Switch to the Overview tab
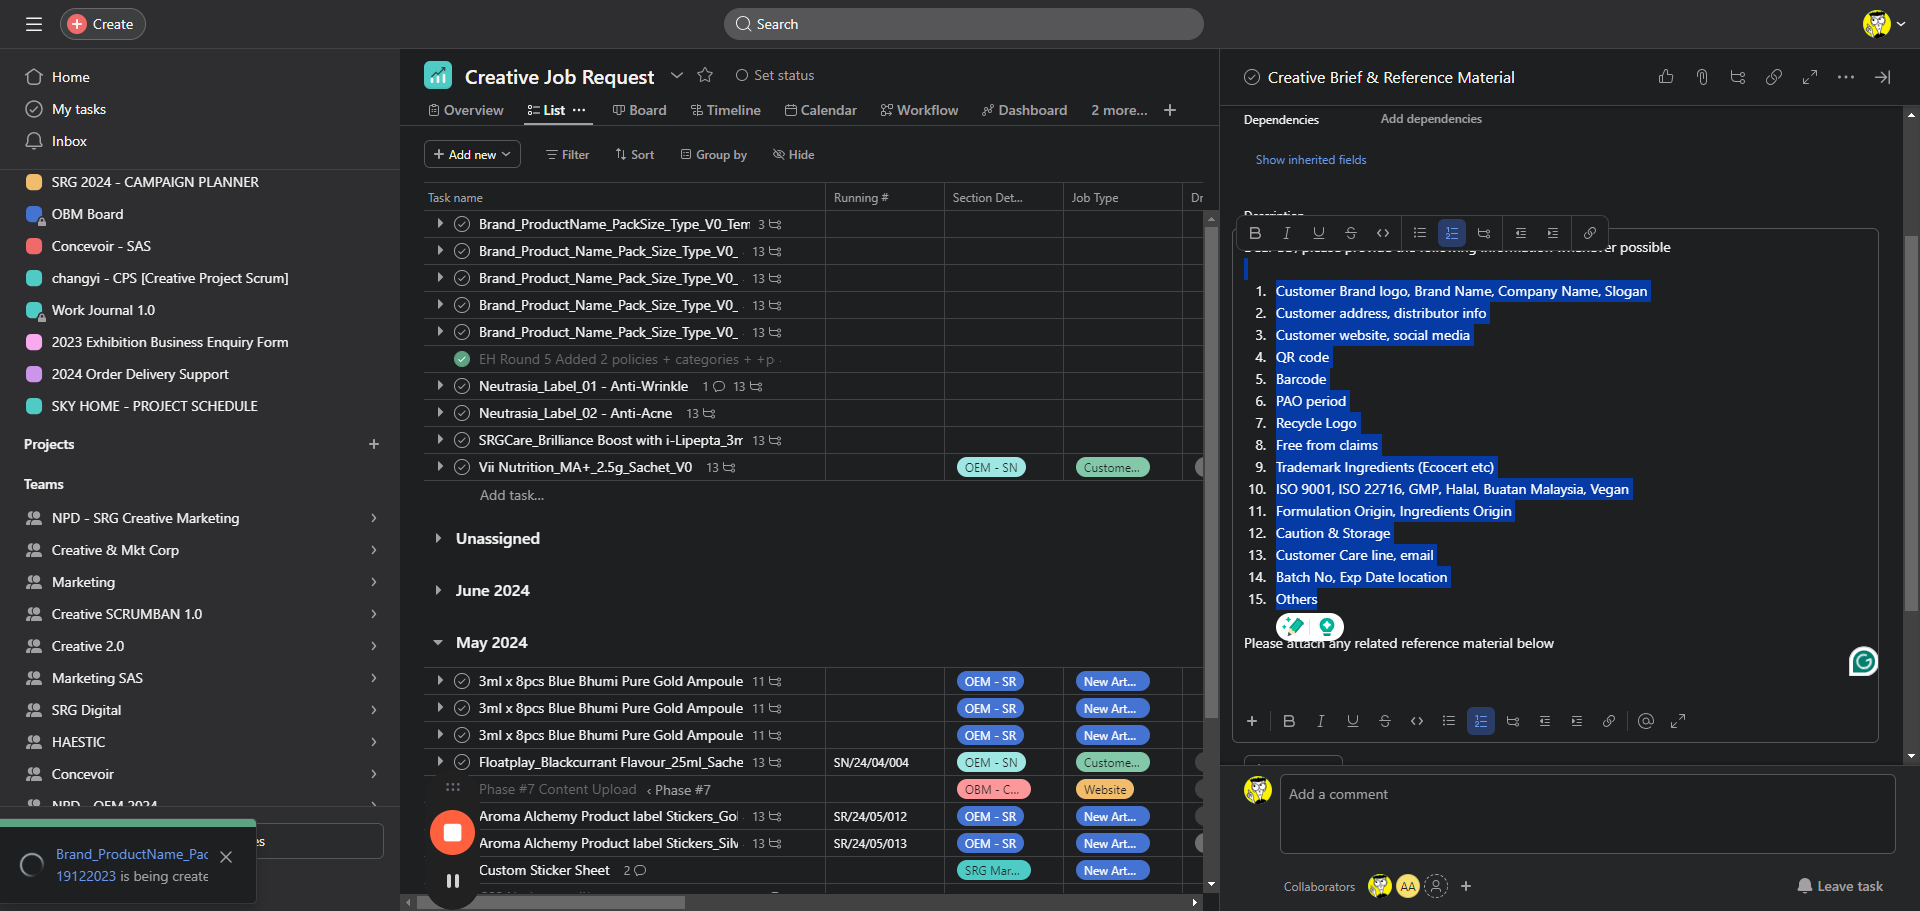 (x=466, y=110)
